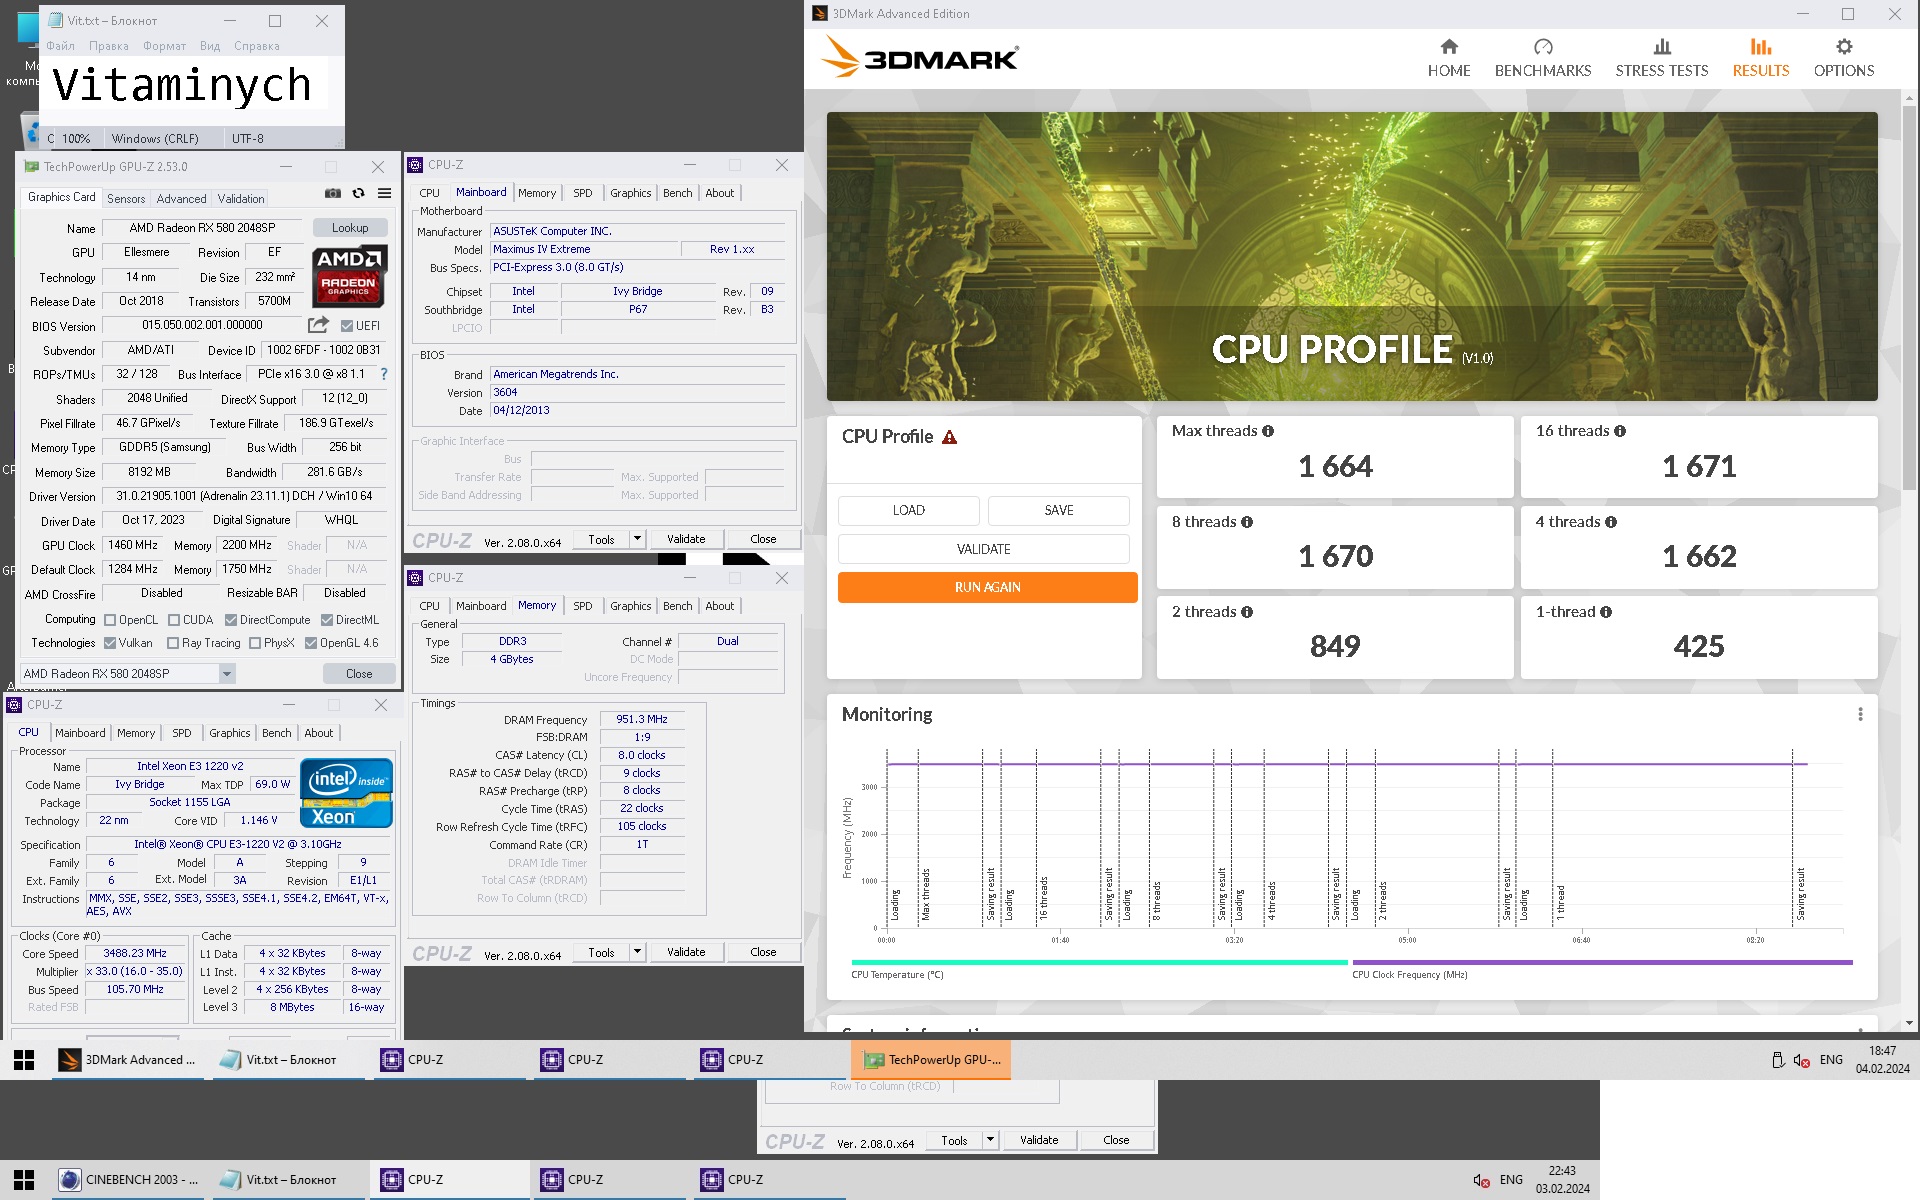Click CPU Clock Frequency legend bar
The width and height of the screenshot is (1920, 1200).
tap(1602, 962)
